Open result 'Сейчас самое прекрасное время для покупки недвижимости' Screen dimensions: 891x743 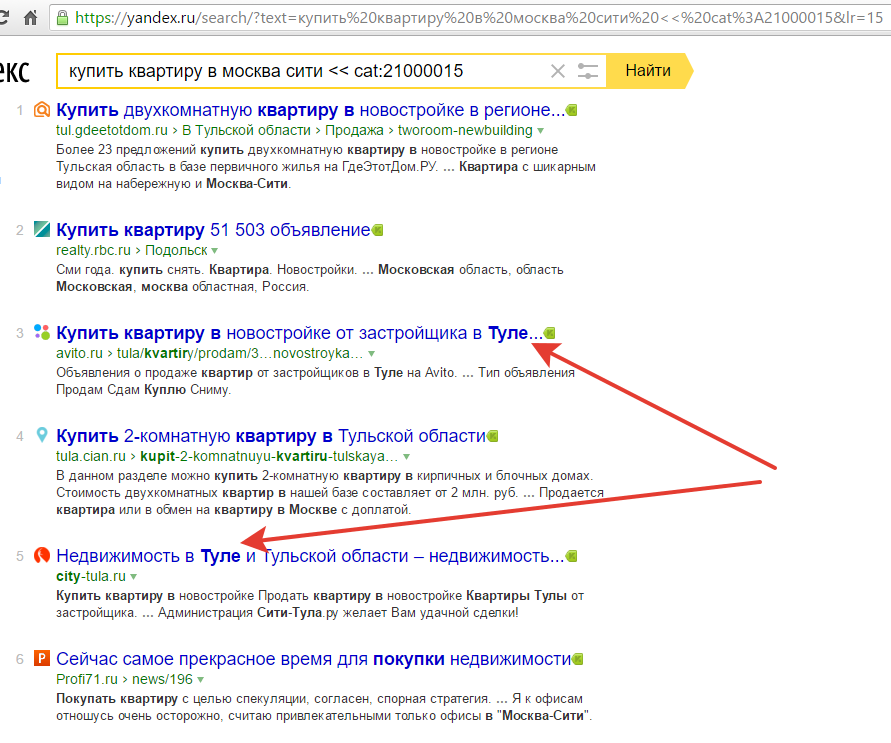[314, 659]
